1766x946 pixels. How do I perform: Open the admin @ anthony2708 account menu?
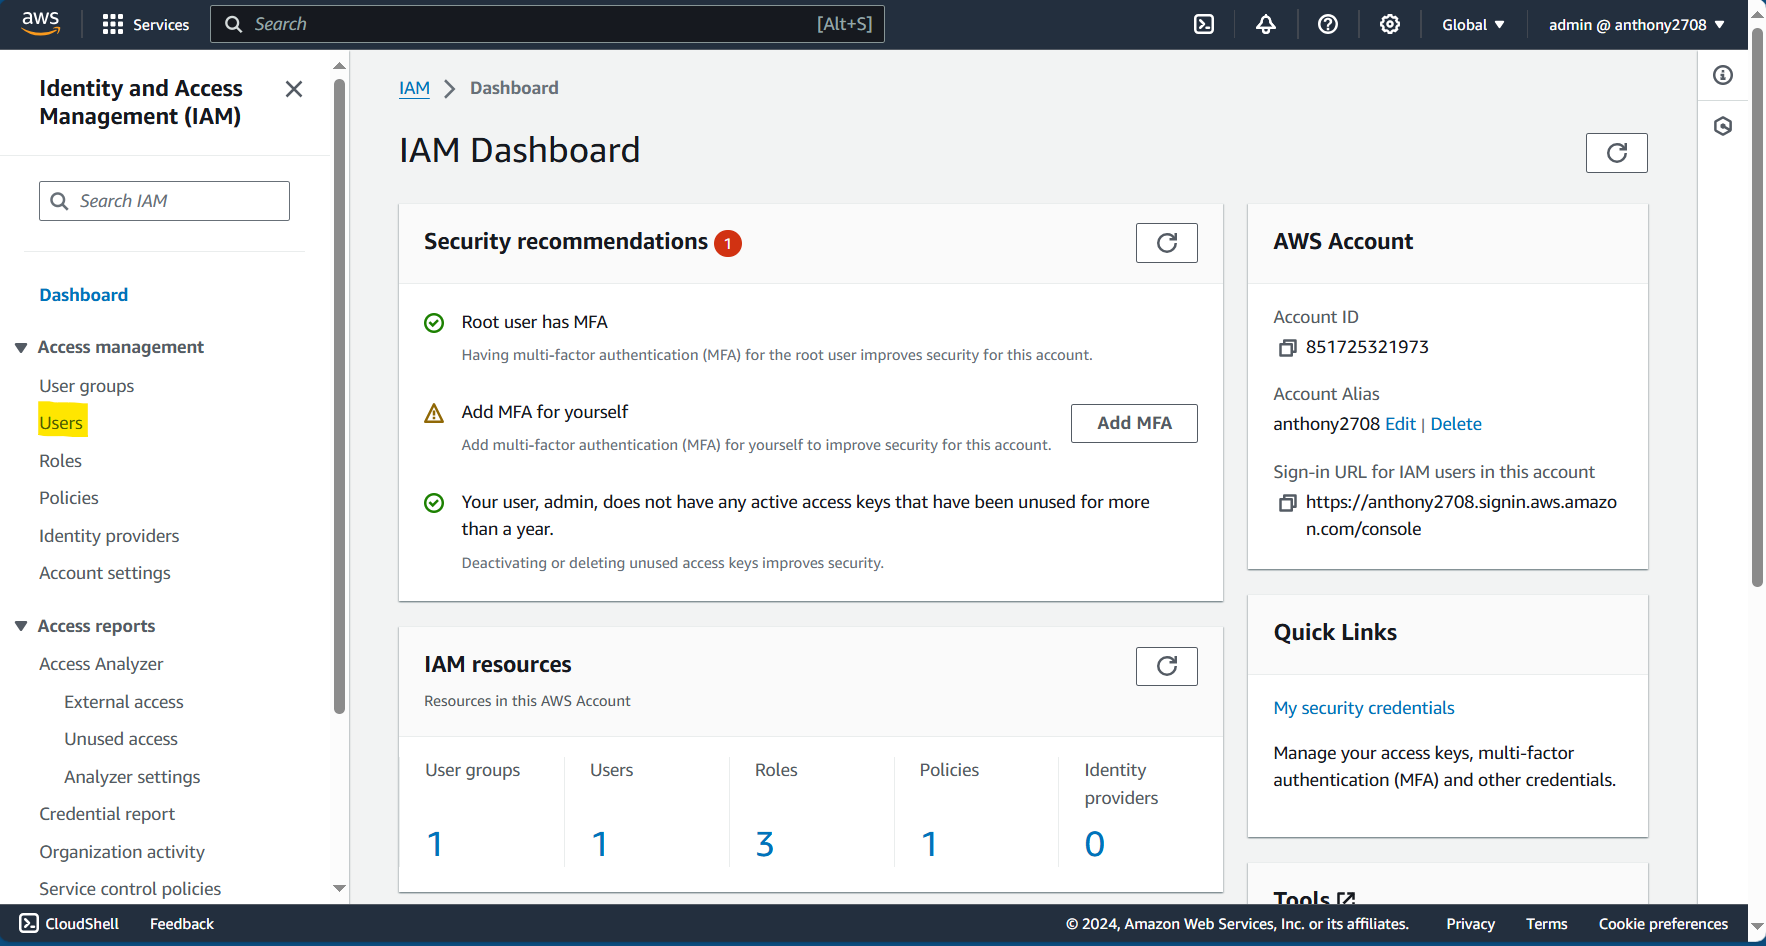pyautogui.click(x=1636, y=24)
